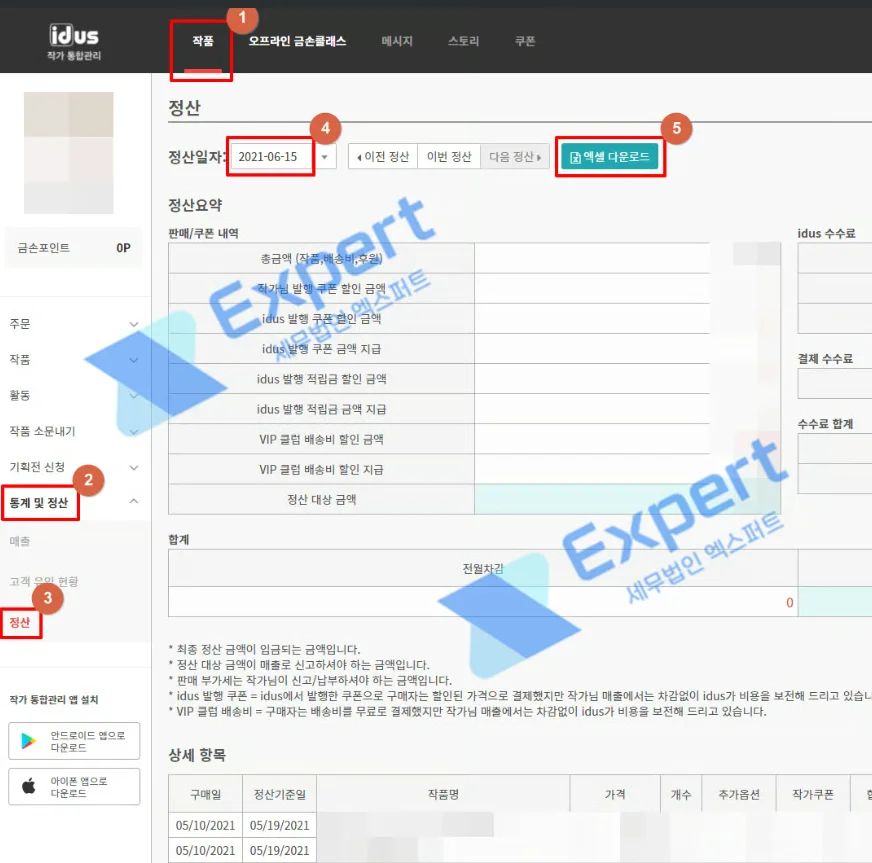Switch to the 메시지 tab
Viewport: 872px width, 863px height.
click(397, 41)
